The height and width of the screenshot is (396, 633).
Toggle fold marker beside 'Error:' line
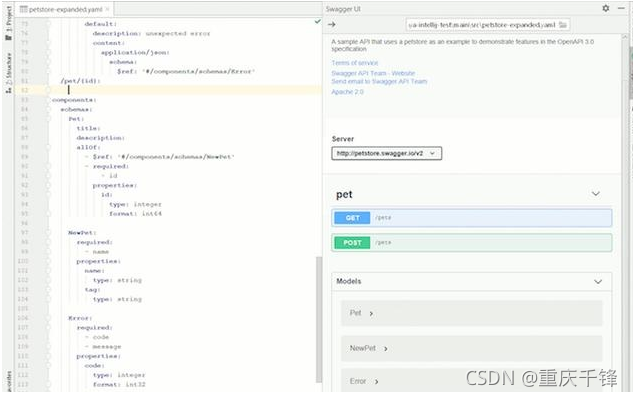coord(48,318)
